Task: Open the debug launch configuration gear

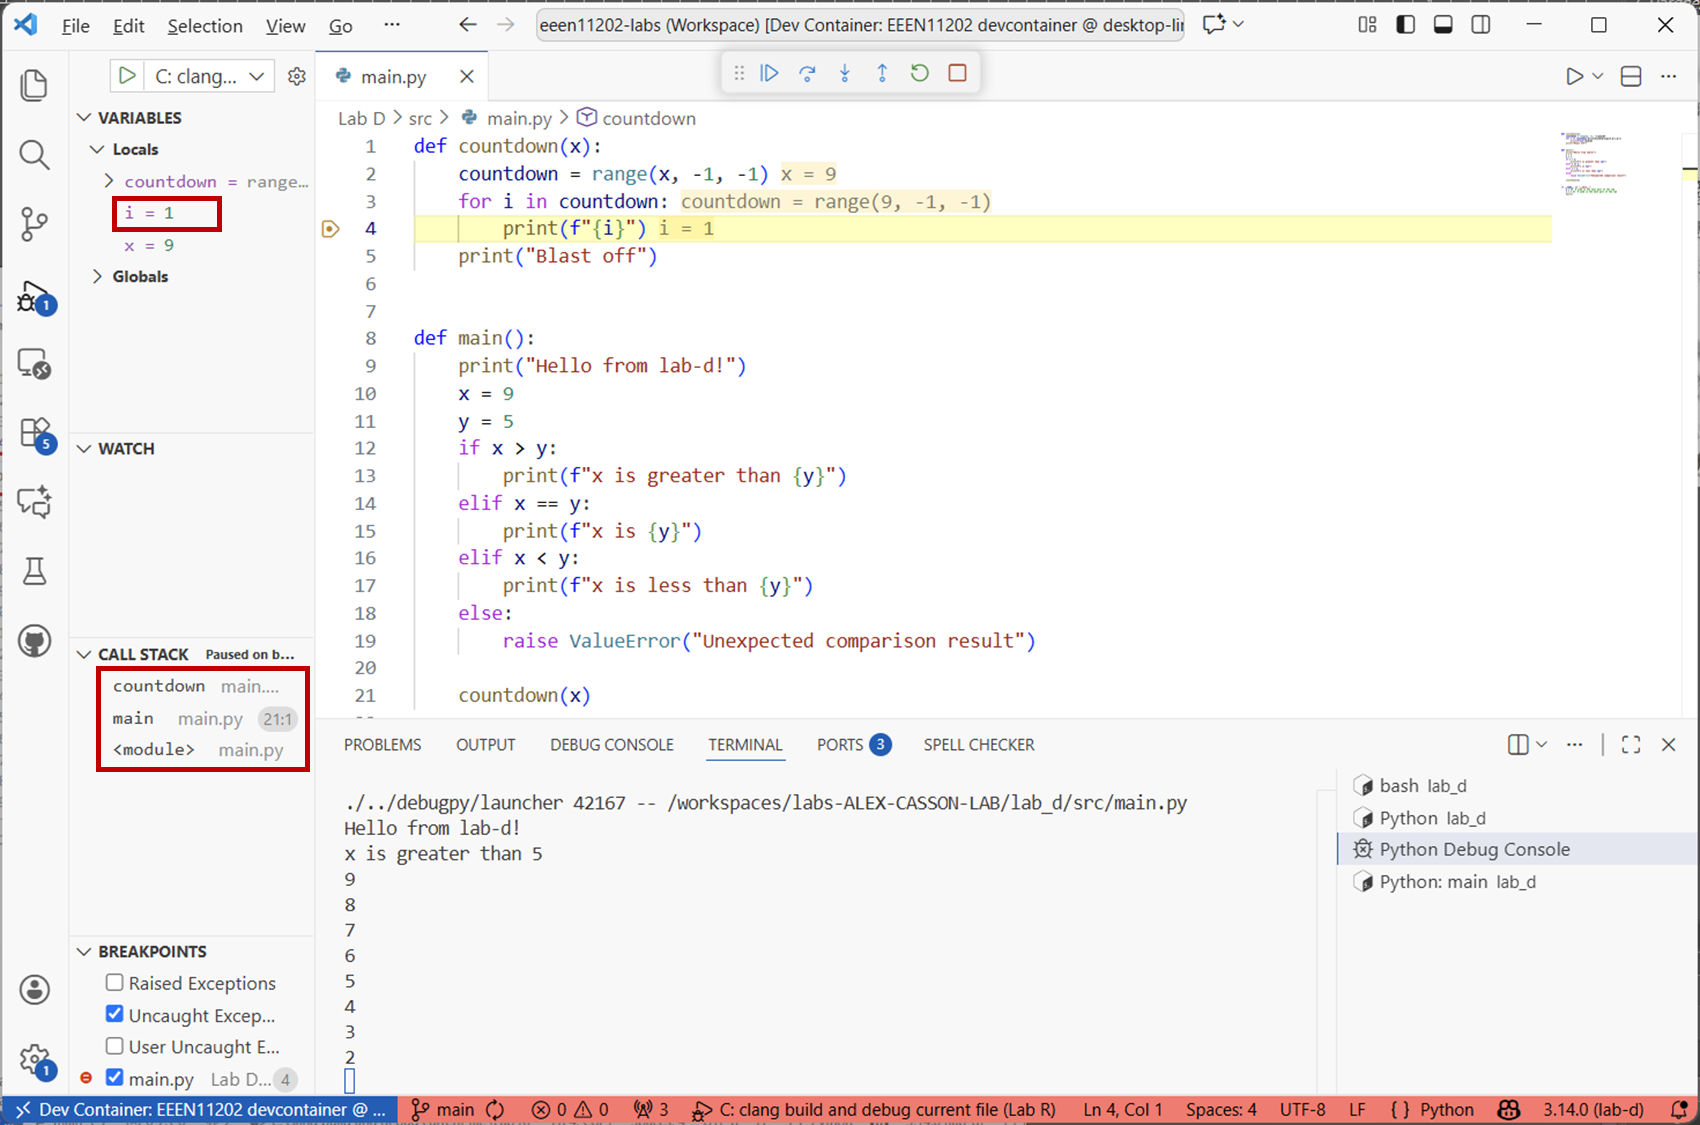Action: (297, 76)
